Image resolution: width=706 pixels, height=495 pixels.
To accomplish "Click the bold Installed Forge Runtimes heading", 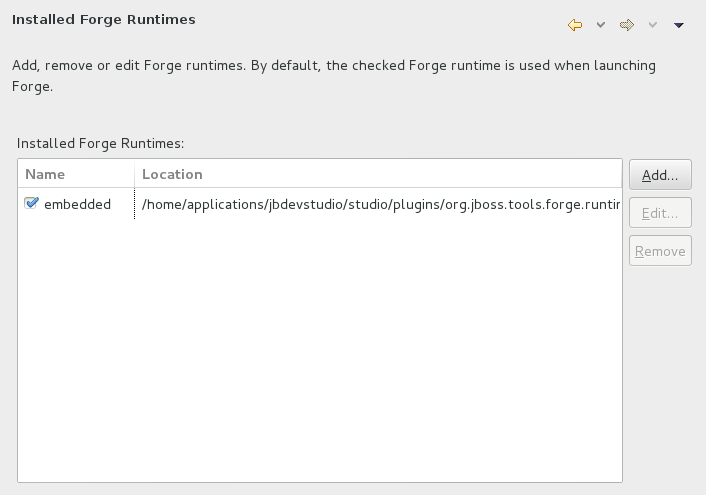I will click(104, 19).
